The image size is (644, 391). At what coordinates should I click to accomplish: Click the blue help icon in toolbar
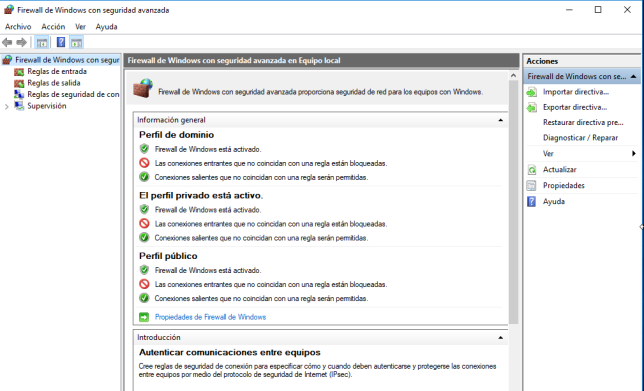61,42
